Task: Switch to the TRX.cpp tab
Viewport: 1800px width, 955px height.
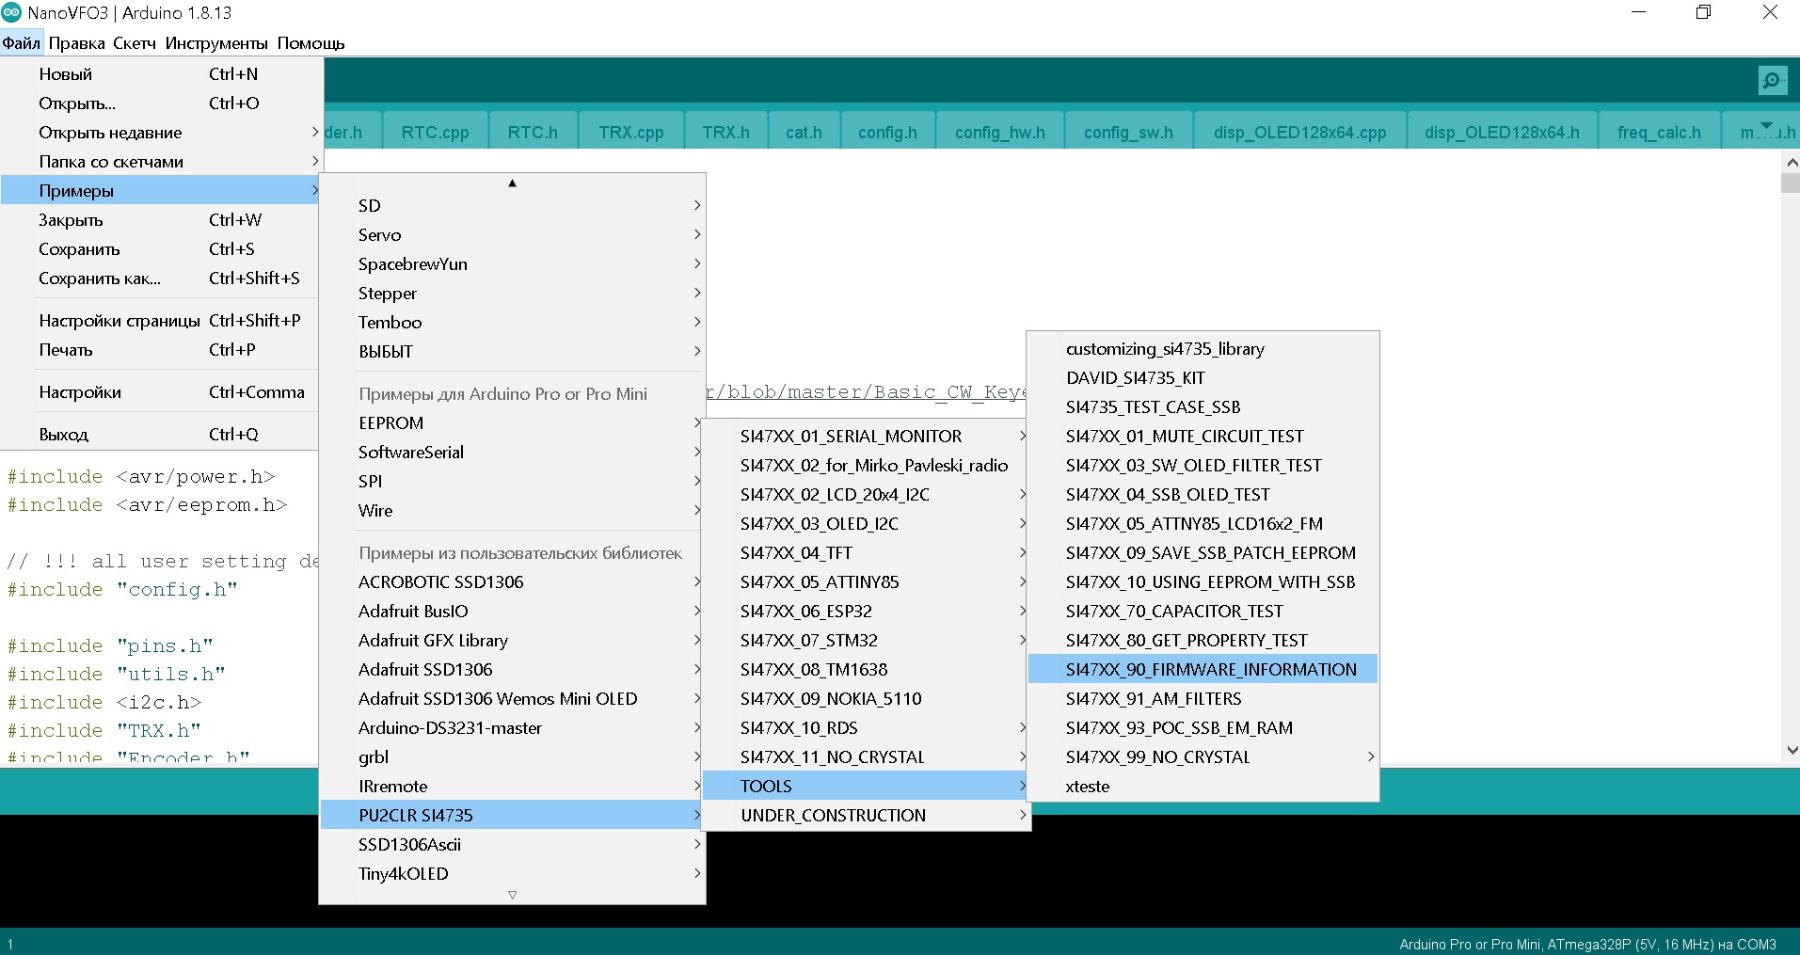Action: (x=630, y=132)
